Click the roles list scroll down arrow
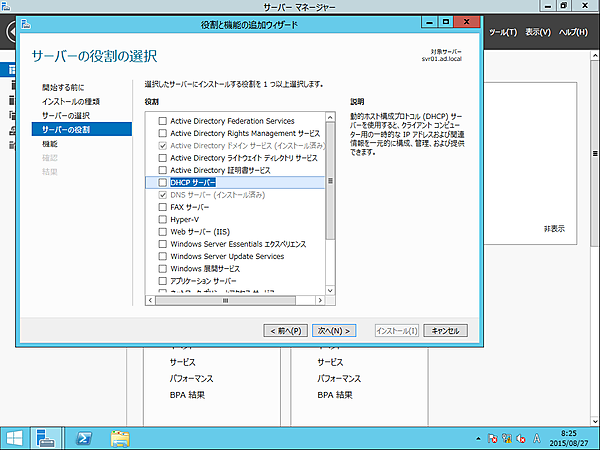This screenshot has height=450, width=600. point(330,290)
